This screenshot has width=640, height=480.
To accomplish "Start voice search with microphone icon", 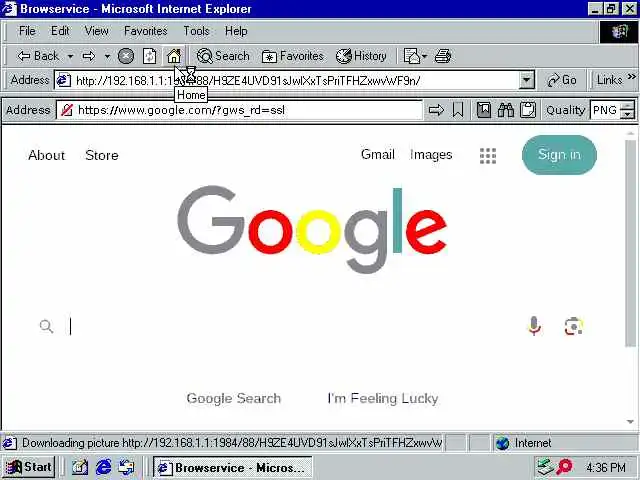I will pyautogui.click(x=534, y=326).
